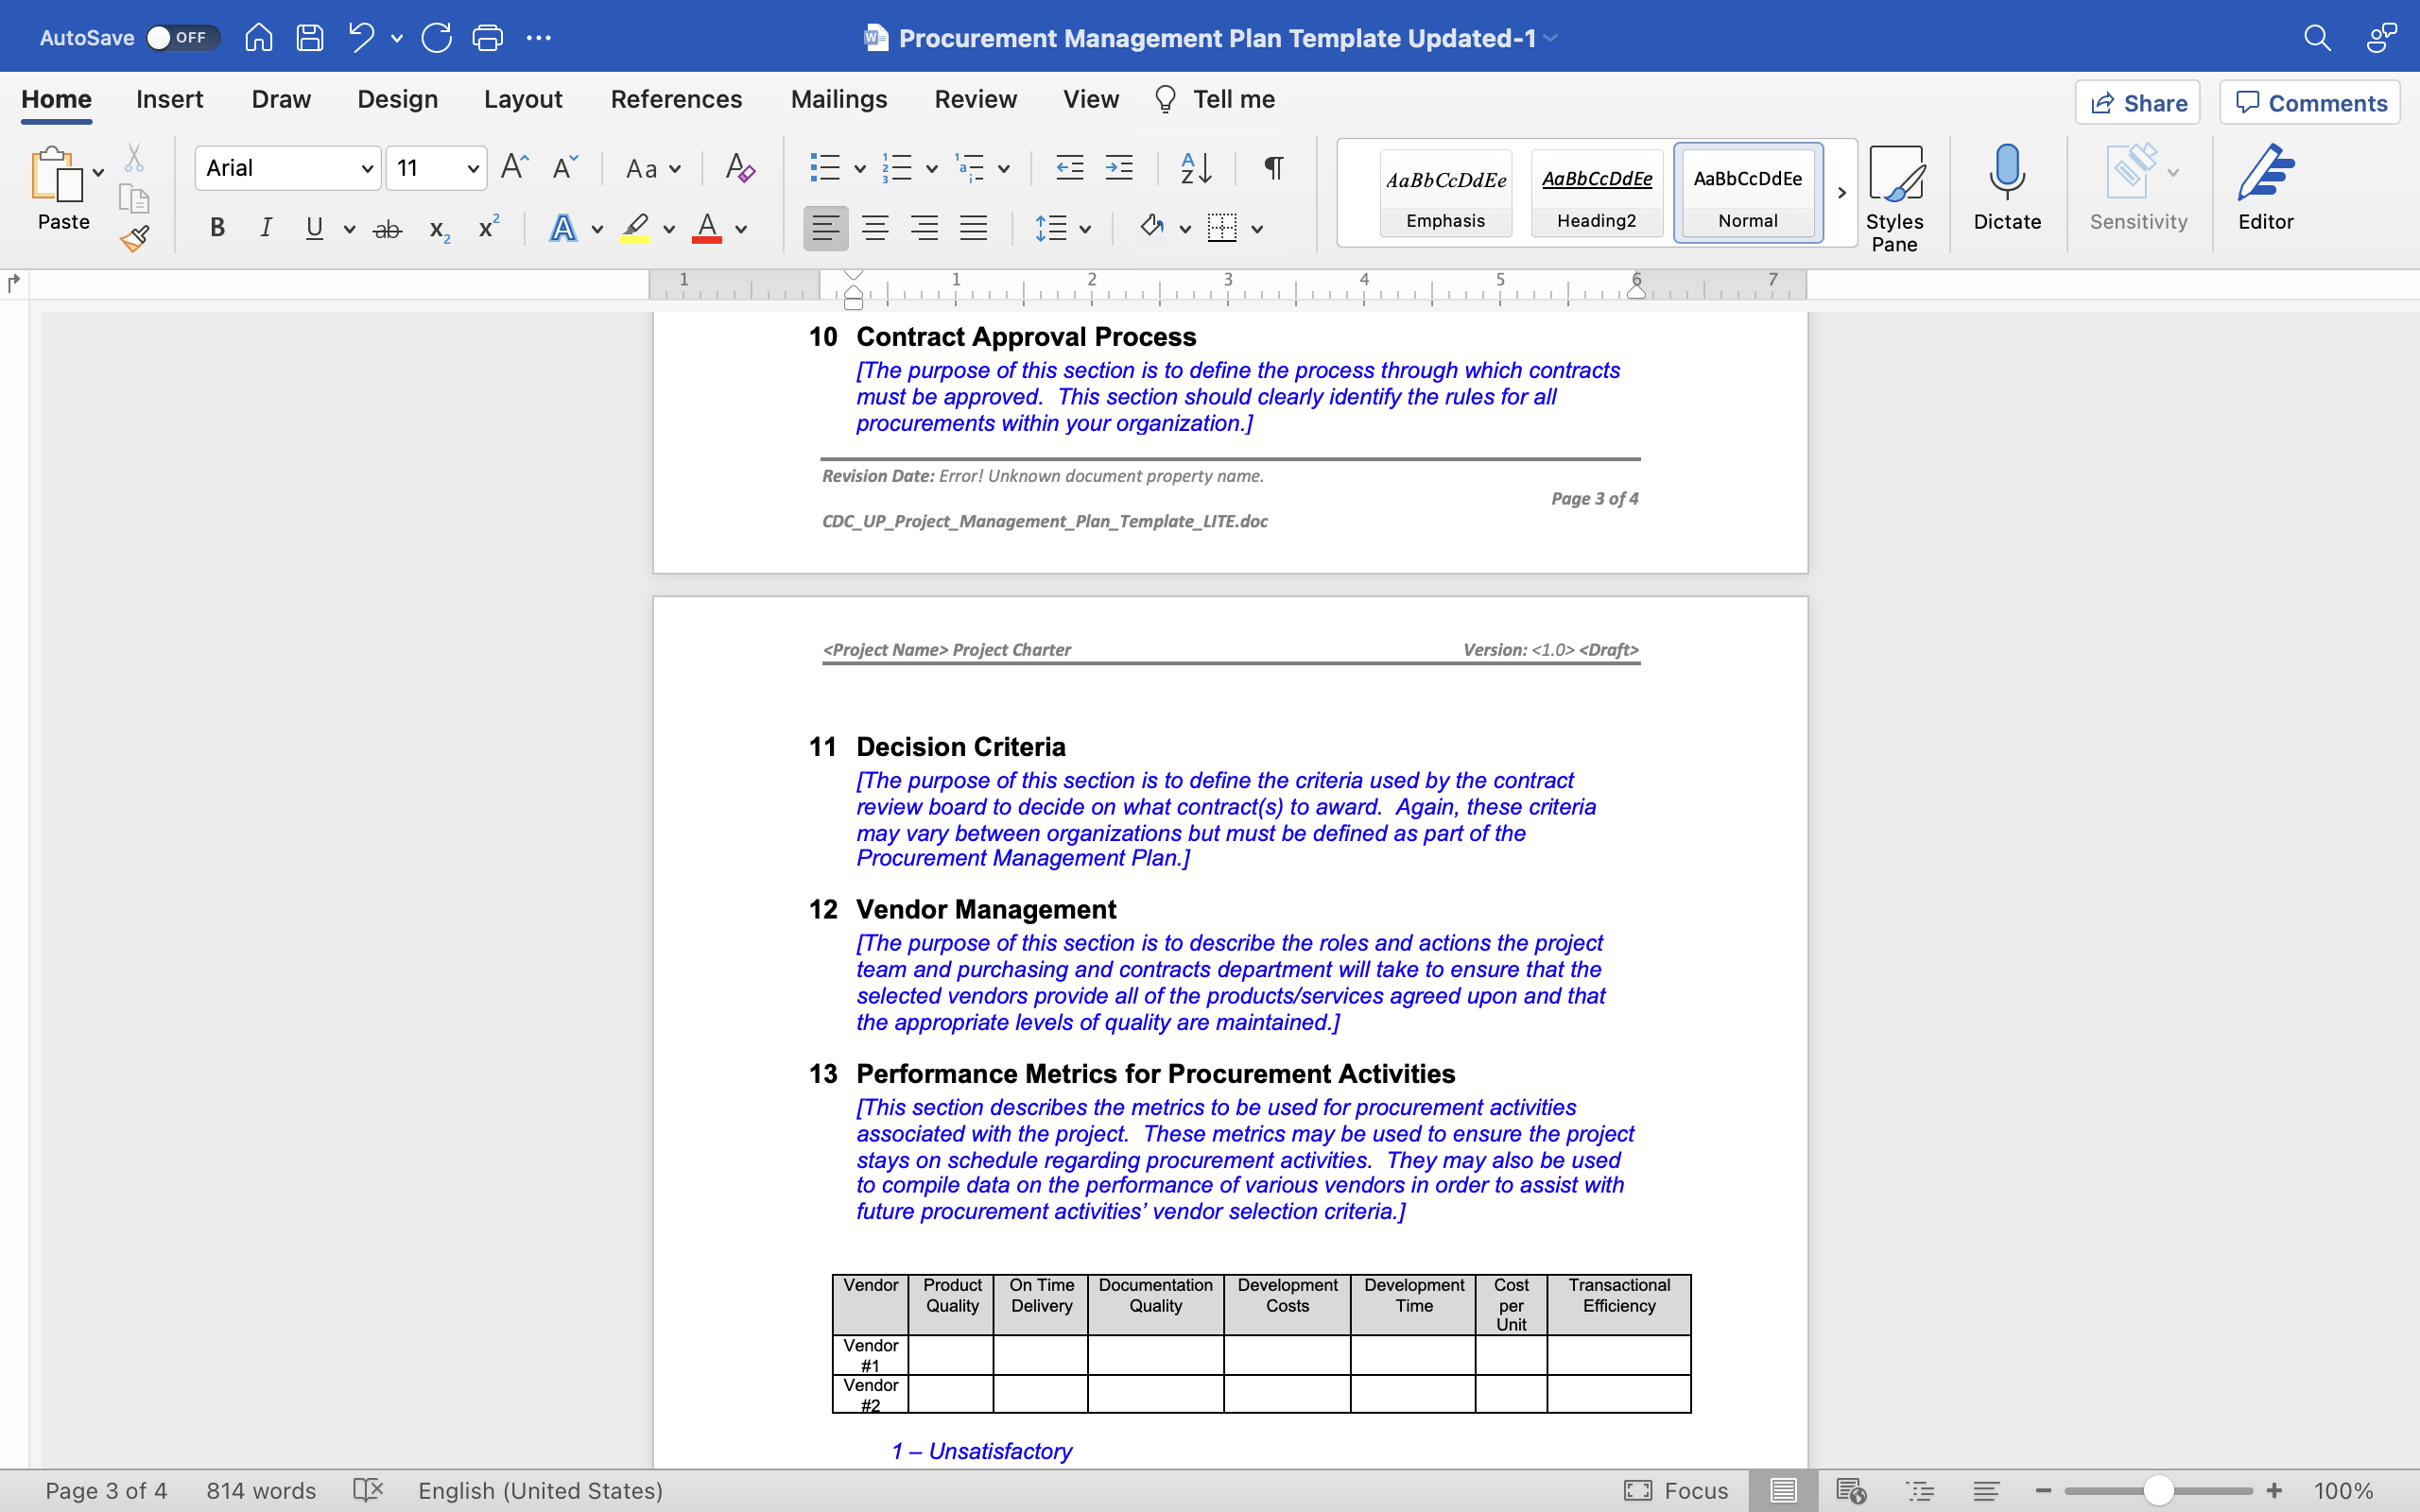Apply the Heading2 style from gallery
Screen dimensions: 2420x1512
pos(1597,193)
